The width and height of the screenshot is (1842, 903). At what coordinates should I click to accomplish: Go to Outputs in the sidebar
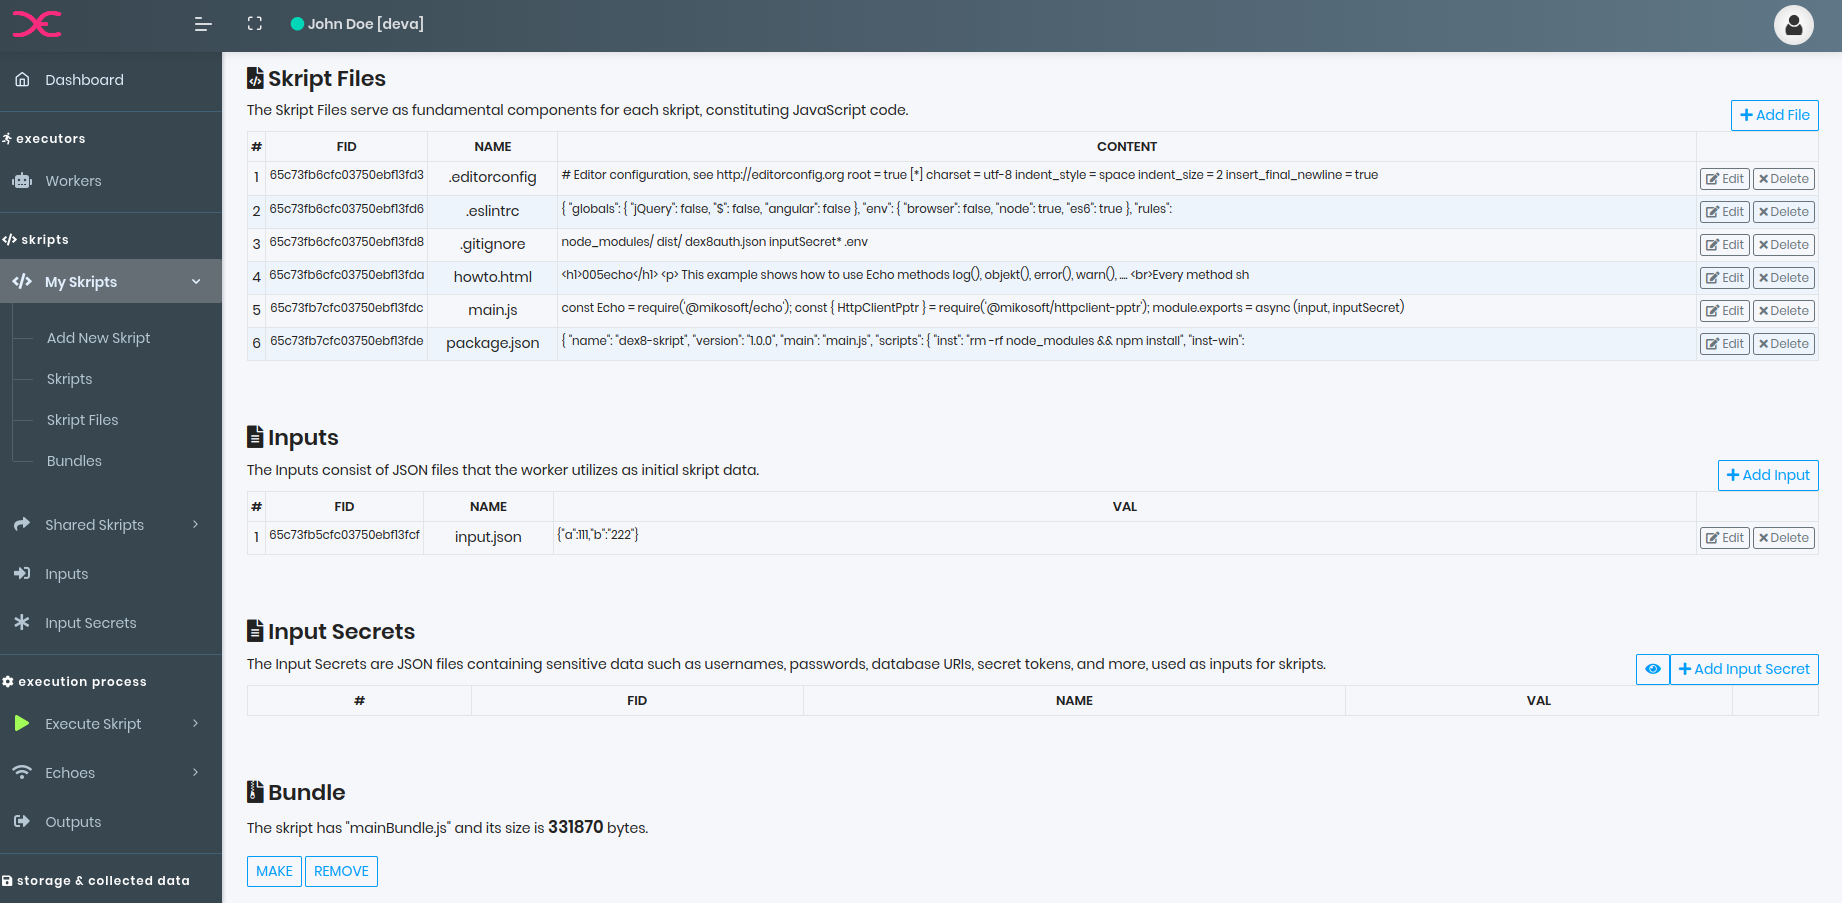[73, 822]
